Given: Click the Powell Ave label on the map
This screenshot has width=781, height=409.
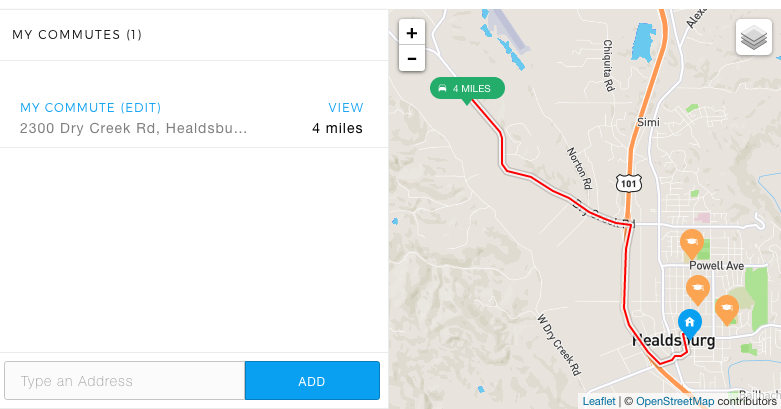Looking at the screenshot, I should (716, 266).
